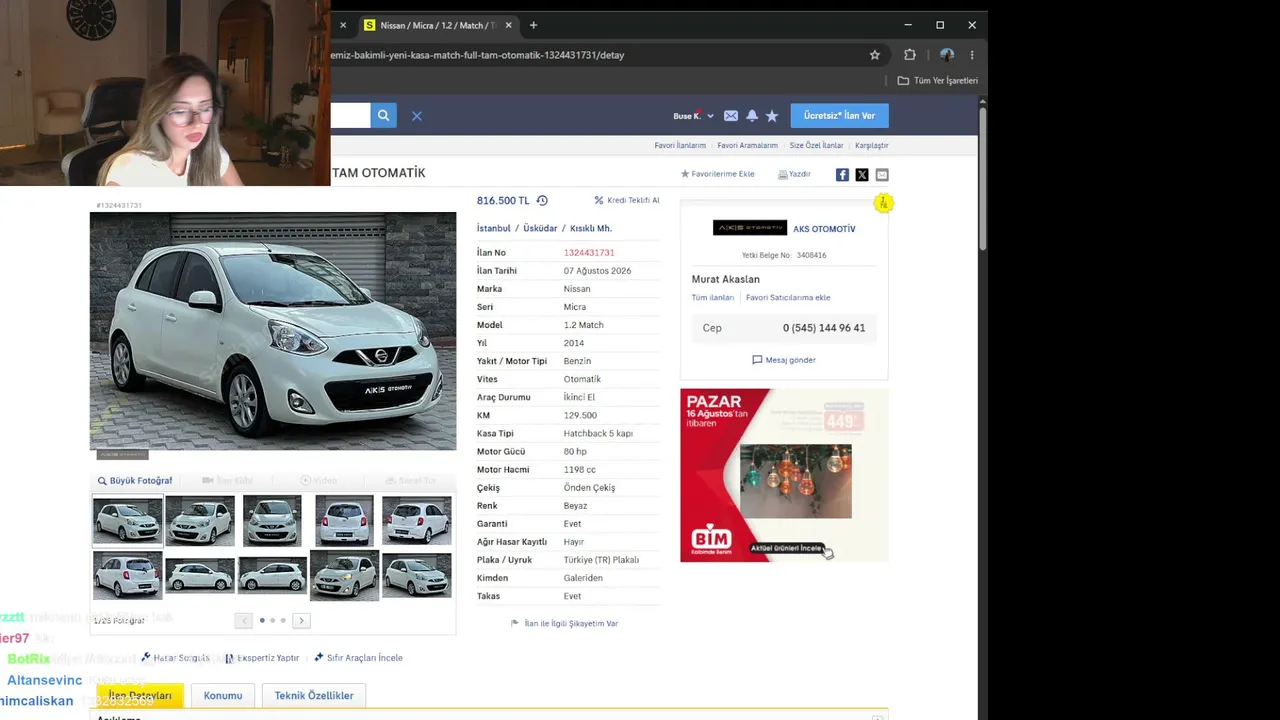
Task: Click Kredi Teklifi Al link
Action: point(627,201)
